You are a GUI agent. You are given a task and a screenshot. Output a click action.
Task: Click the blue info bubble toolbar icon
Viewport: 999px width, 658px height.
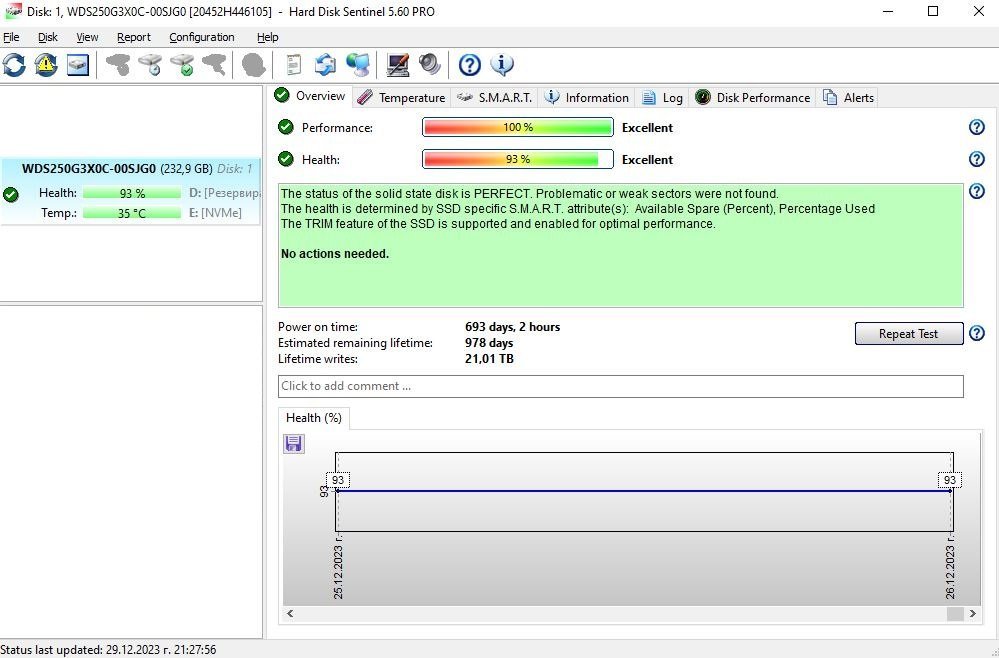click(x=502, y=65)
